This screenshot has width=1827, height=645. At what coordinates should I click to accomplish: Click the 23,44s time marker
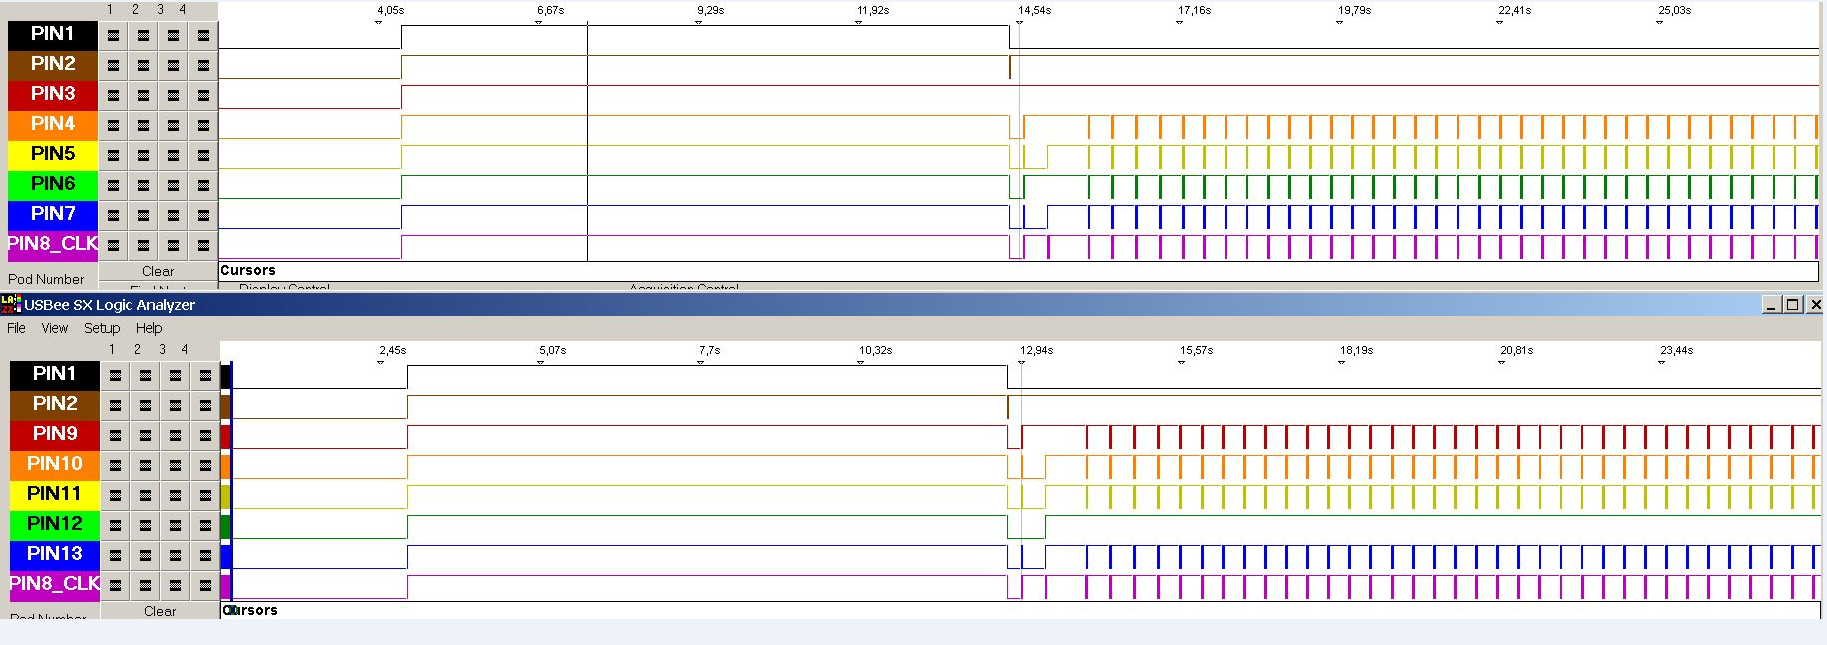[x=1676, y=351]
